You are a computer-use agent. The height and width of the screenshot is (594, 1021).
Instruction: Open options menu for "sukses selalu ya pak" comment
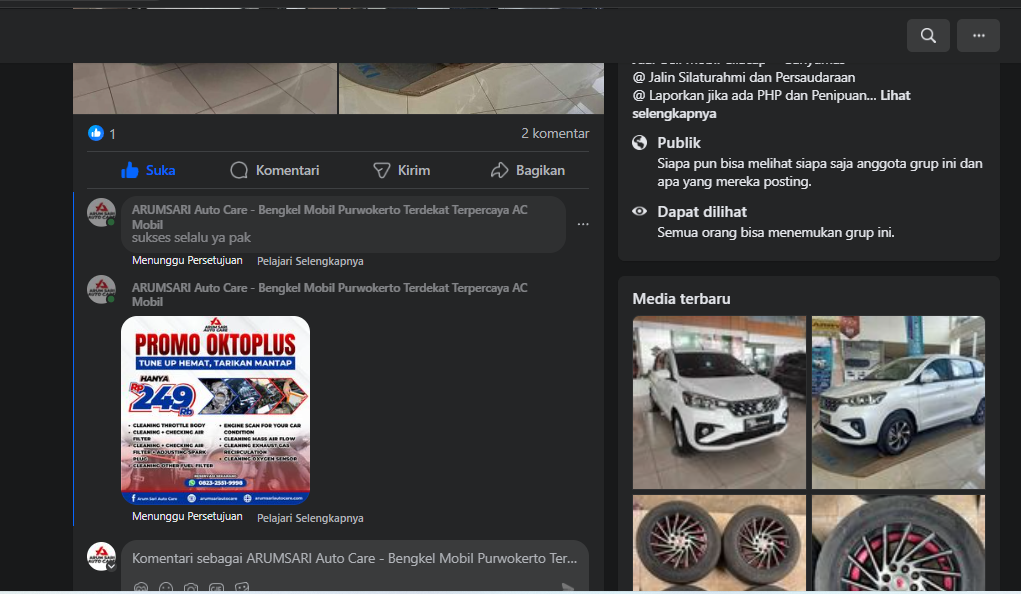click(x=583, y=224)
